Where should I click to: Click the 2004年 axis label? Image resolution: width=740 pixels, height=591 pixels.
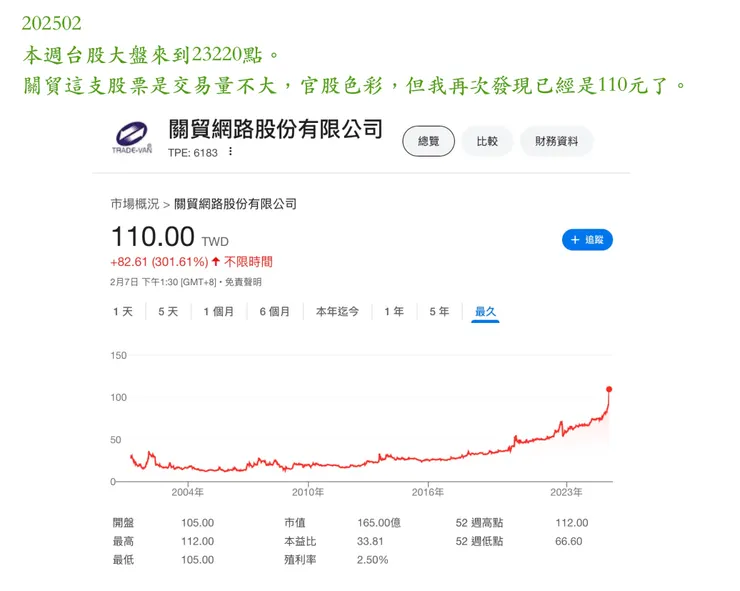tap(187, 492)
